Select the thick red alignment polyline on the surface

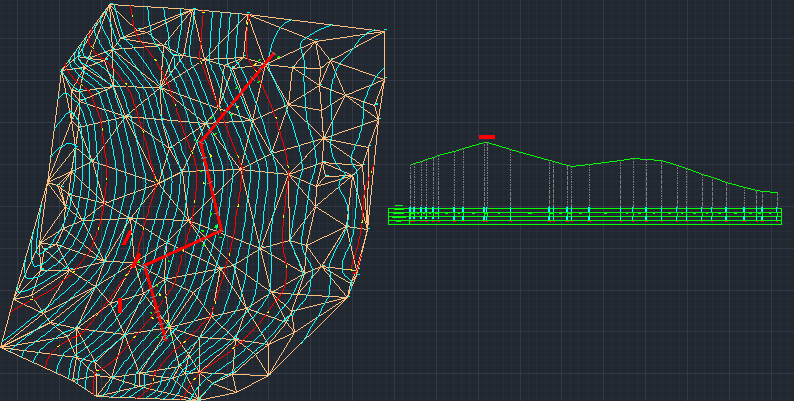[210, 187]
